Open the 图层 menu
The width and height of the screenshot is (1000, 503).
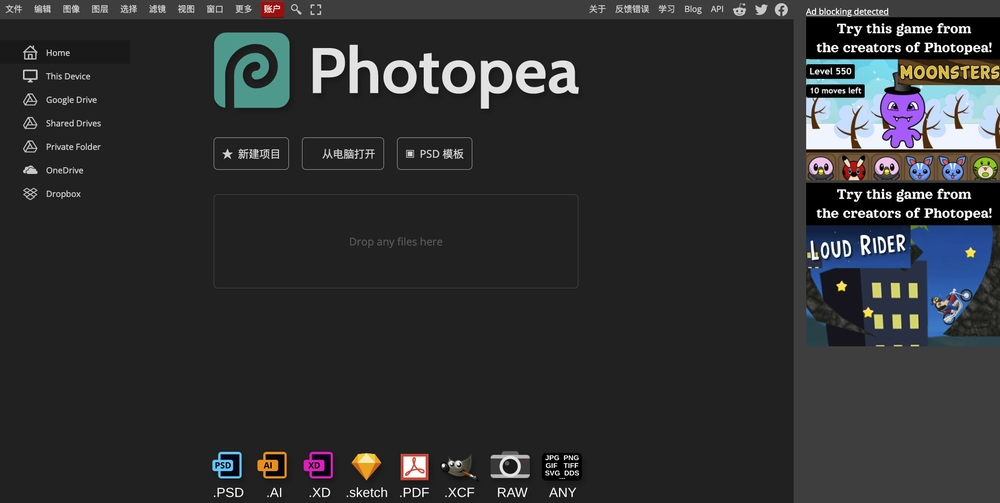tap(100, 9)
